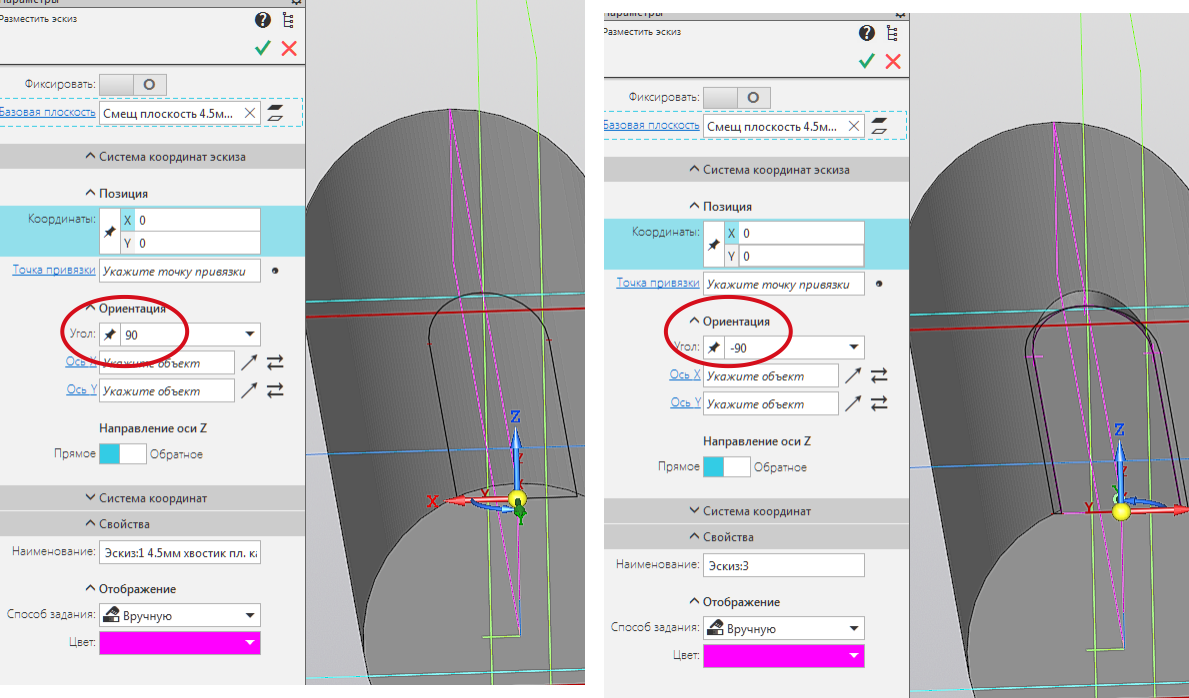Click tree-view icon in right Эскиз:3 panel header
This screenshot has height=698, width=1189.
click(x=893, y=33)
